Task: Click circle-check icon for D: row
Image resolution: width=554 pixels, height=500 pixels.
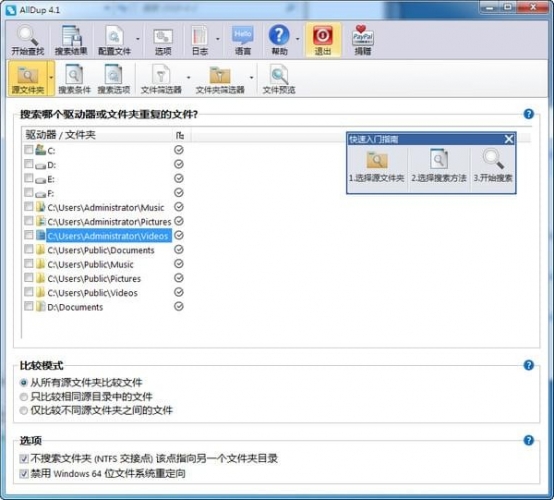Action: tap(179, 164)
